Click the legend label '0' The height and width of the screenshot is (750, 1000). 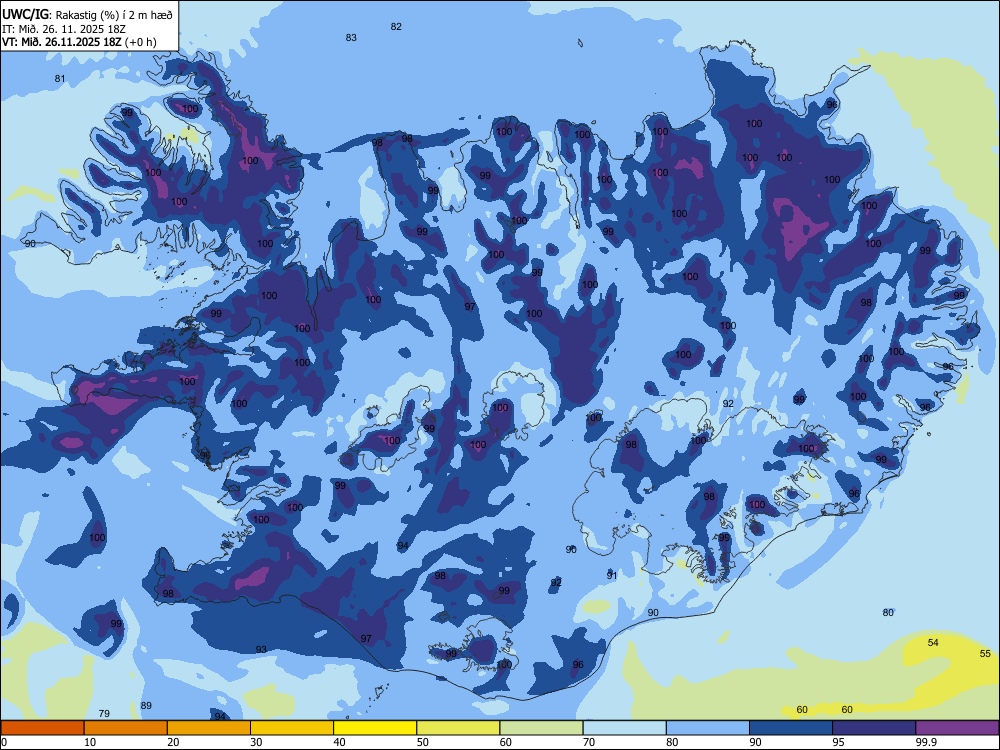click(4, 742)
